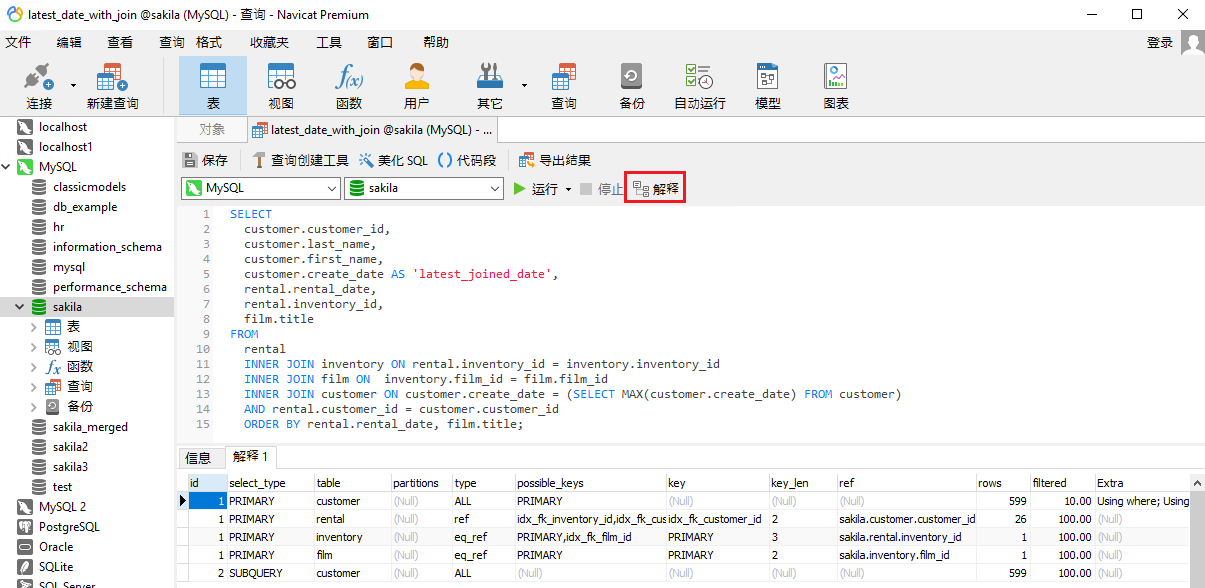Switch to the 信息 (Info) result tab
The image size is (1205, 588).
199,458
